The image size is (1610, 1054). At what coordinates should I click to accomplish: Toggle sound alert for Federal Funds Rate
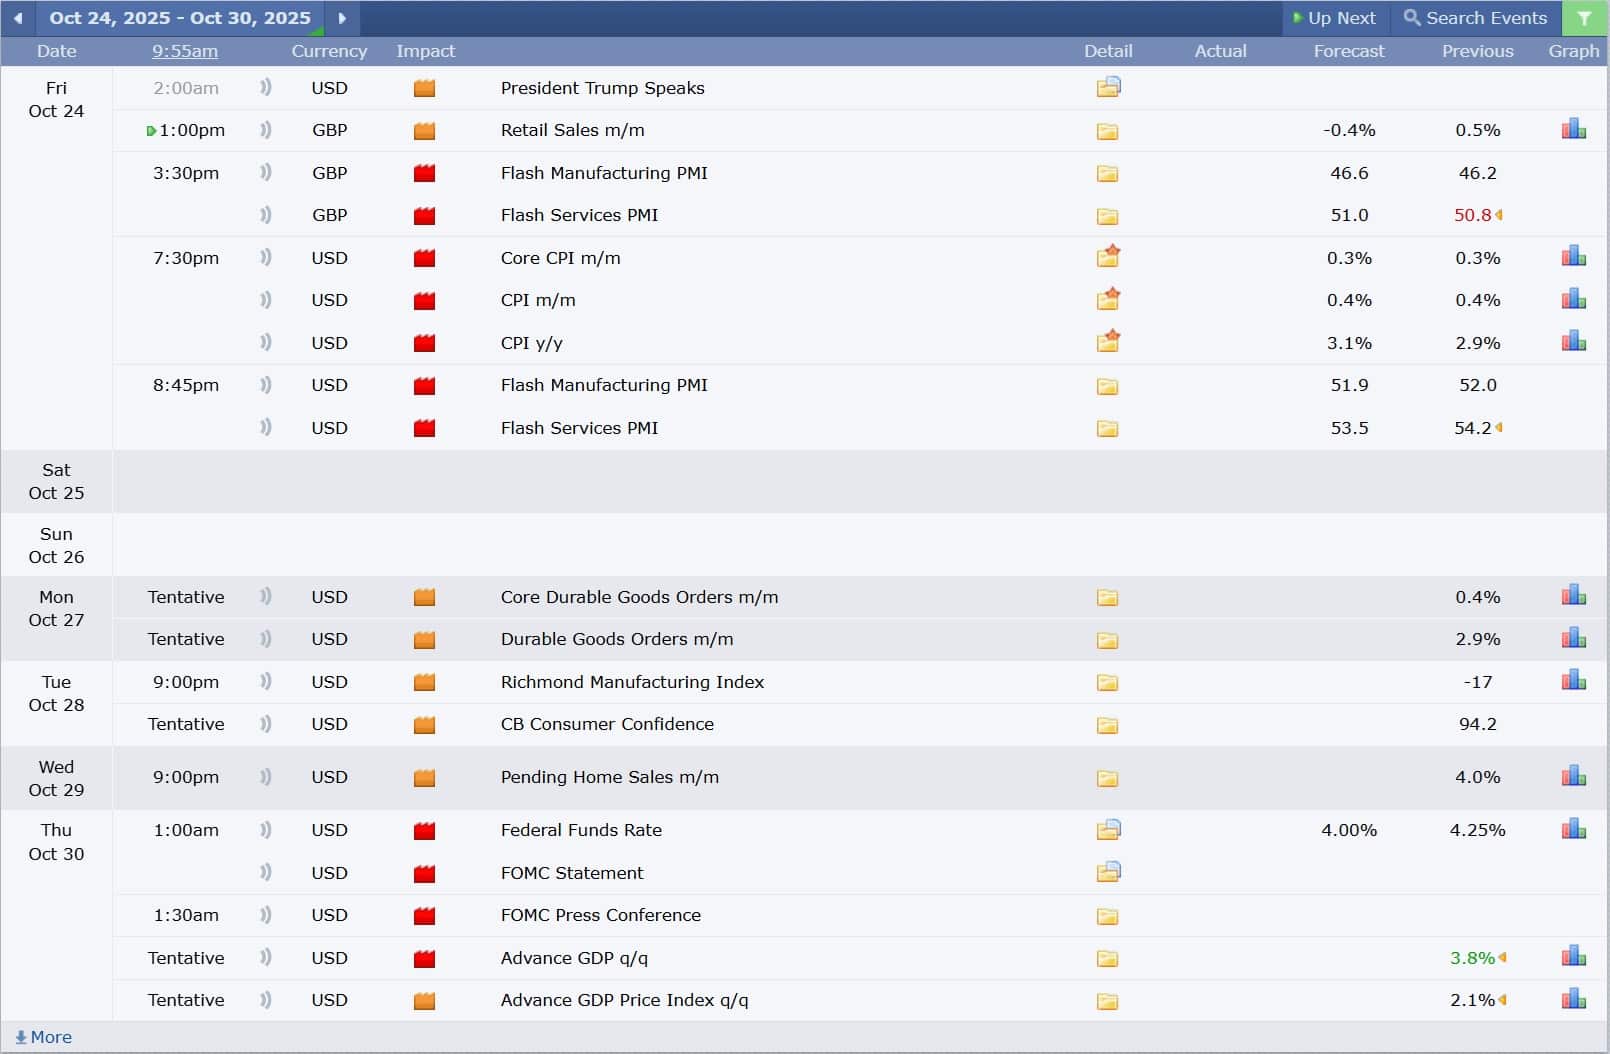(x=266, y=830)
